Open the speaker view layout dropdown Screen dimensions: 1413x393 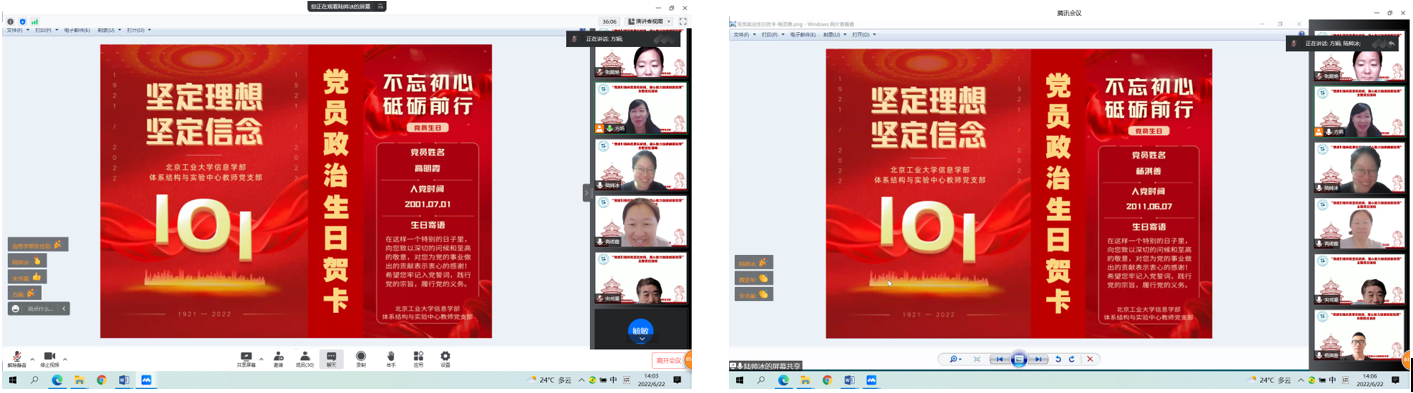(x=649, y=21)
